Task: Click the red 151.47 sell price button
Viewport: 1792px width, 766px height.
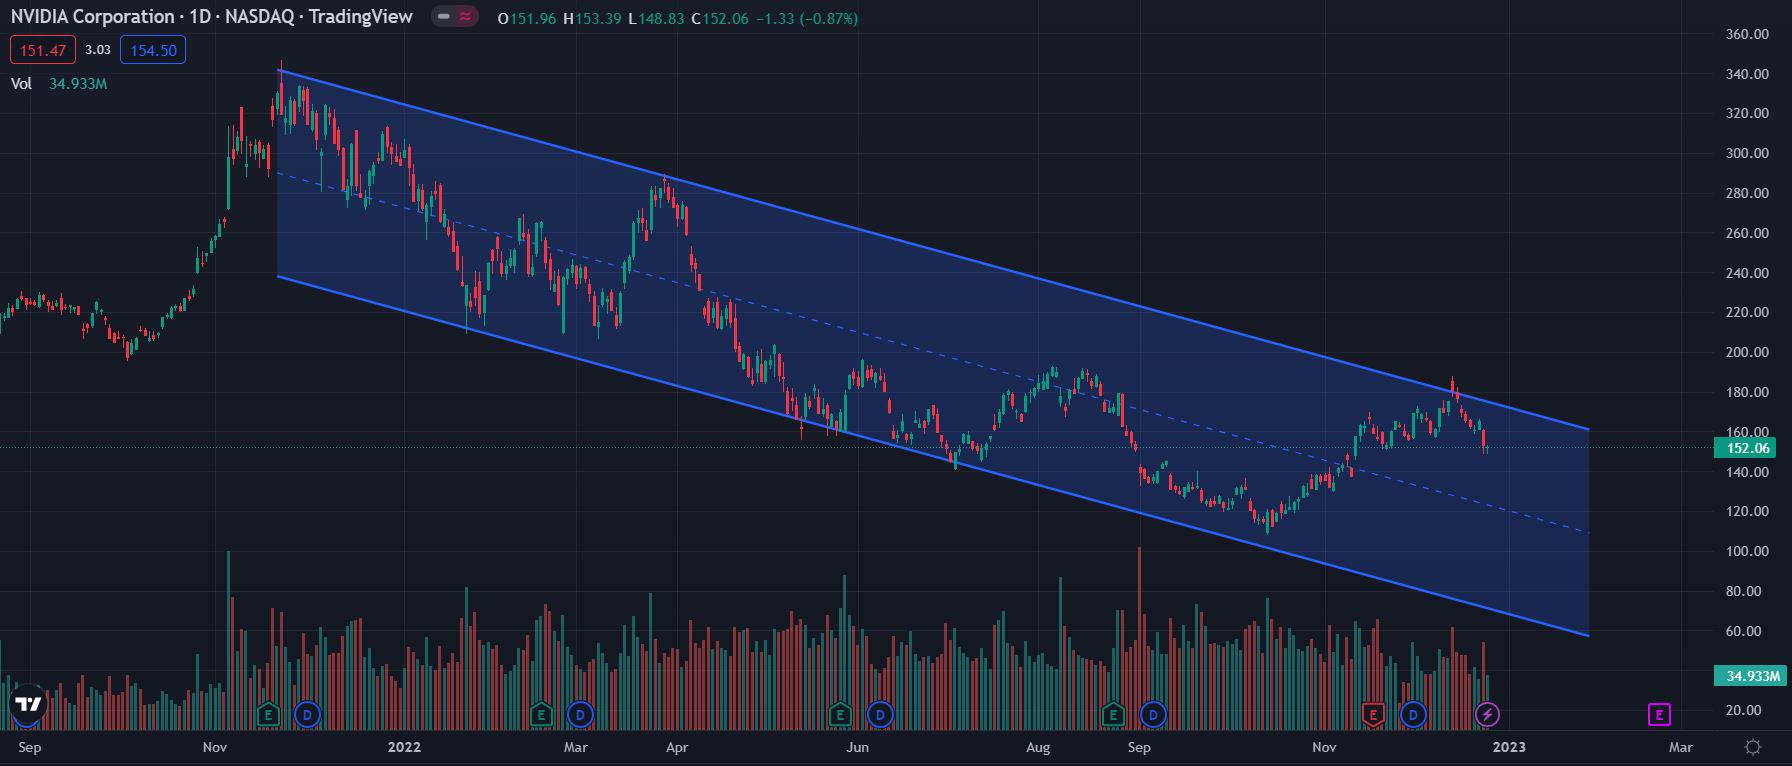Action: pos(42,50)
